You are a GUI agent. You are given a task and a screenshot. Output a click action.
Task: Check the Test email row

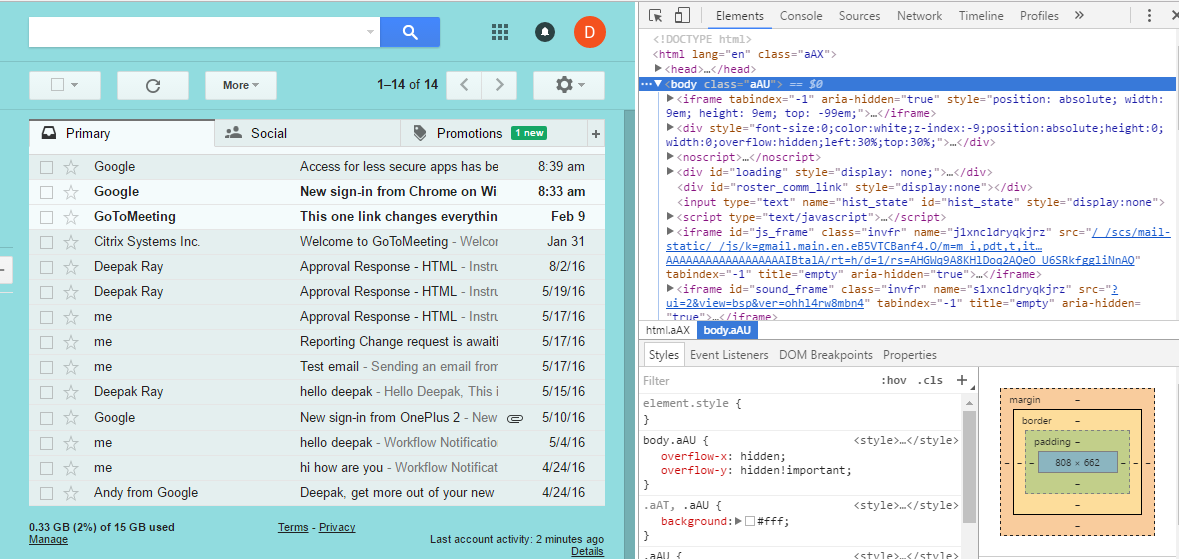click(x=47, y=368)
